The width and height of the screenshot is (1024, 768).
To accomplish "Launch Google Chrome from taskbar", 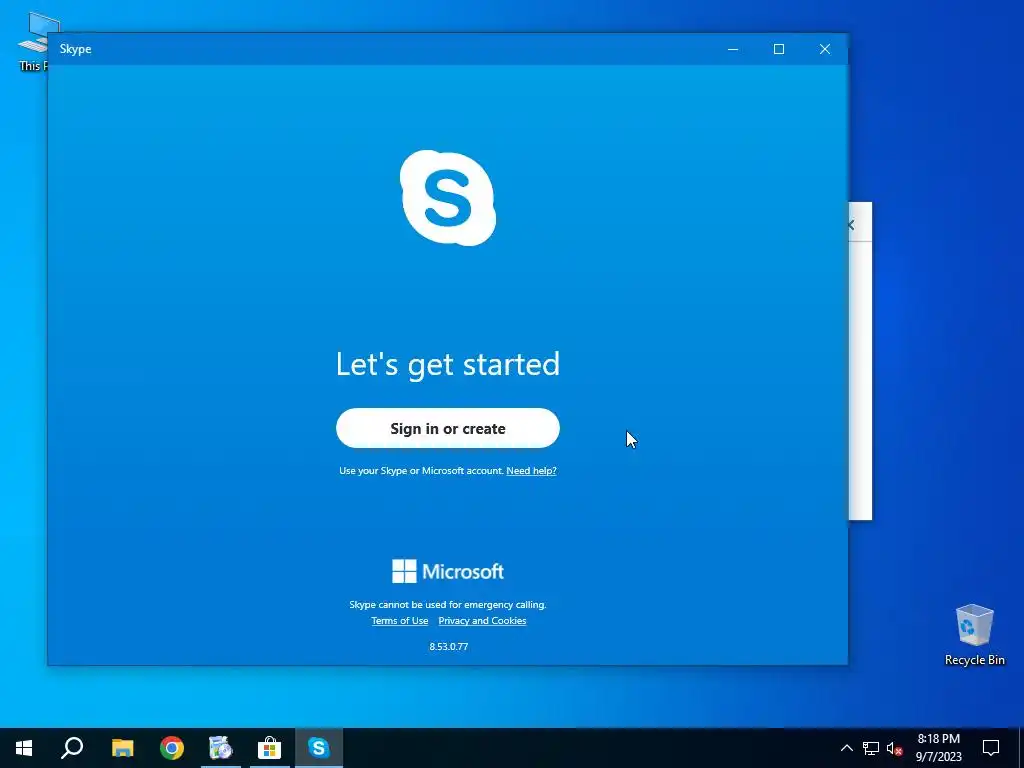I will pos(172,748).
